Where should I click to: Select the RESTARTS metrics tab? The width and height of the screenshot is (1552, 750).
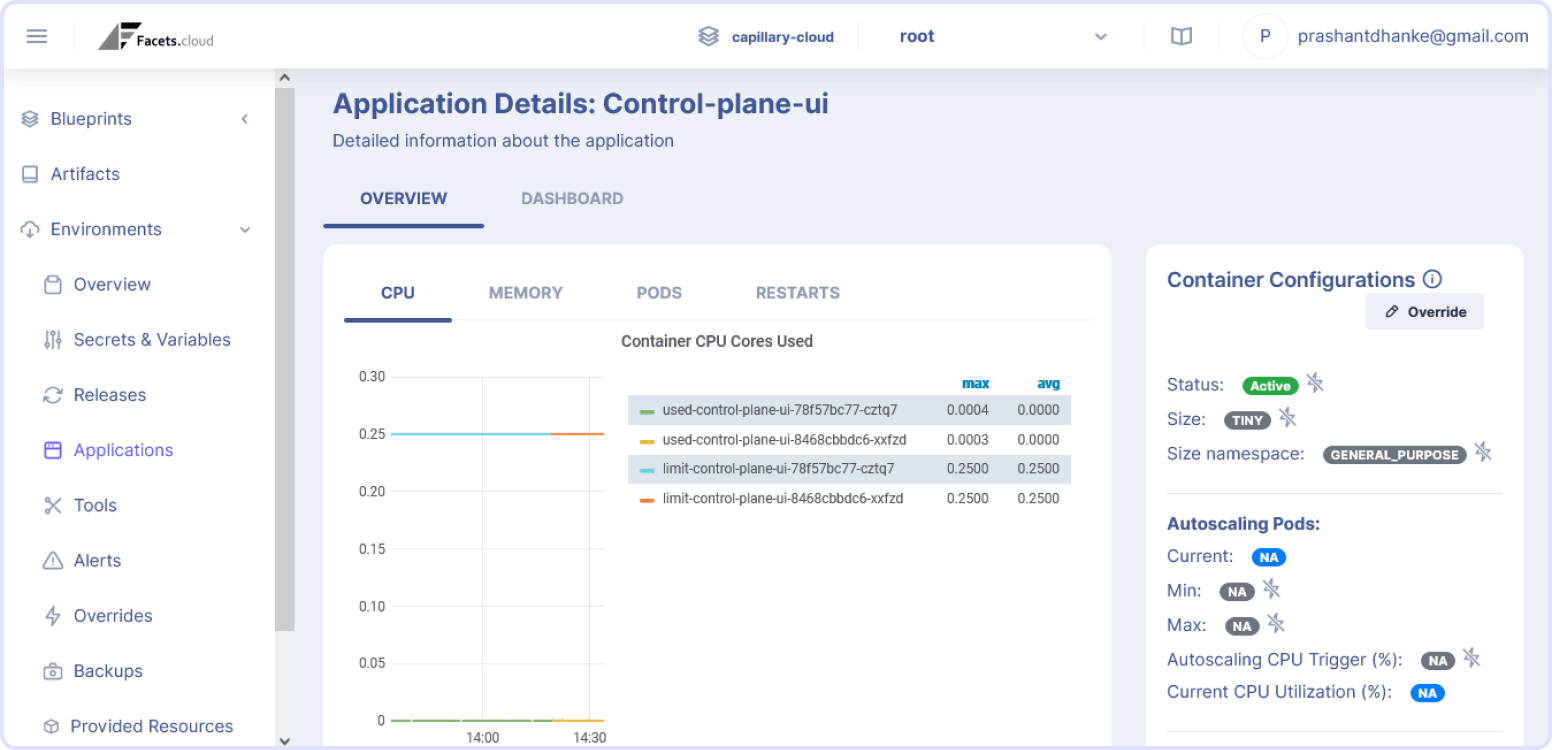[x=798, y=293]
